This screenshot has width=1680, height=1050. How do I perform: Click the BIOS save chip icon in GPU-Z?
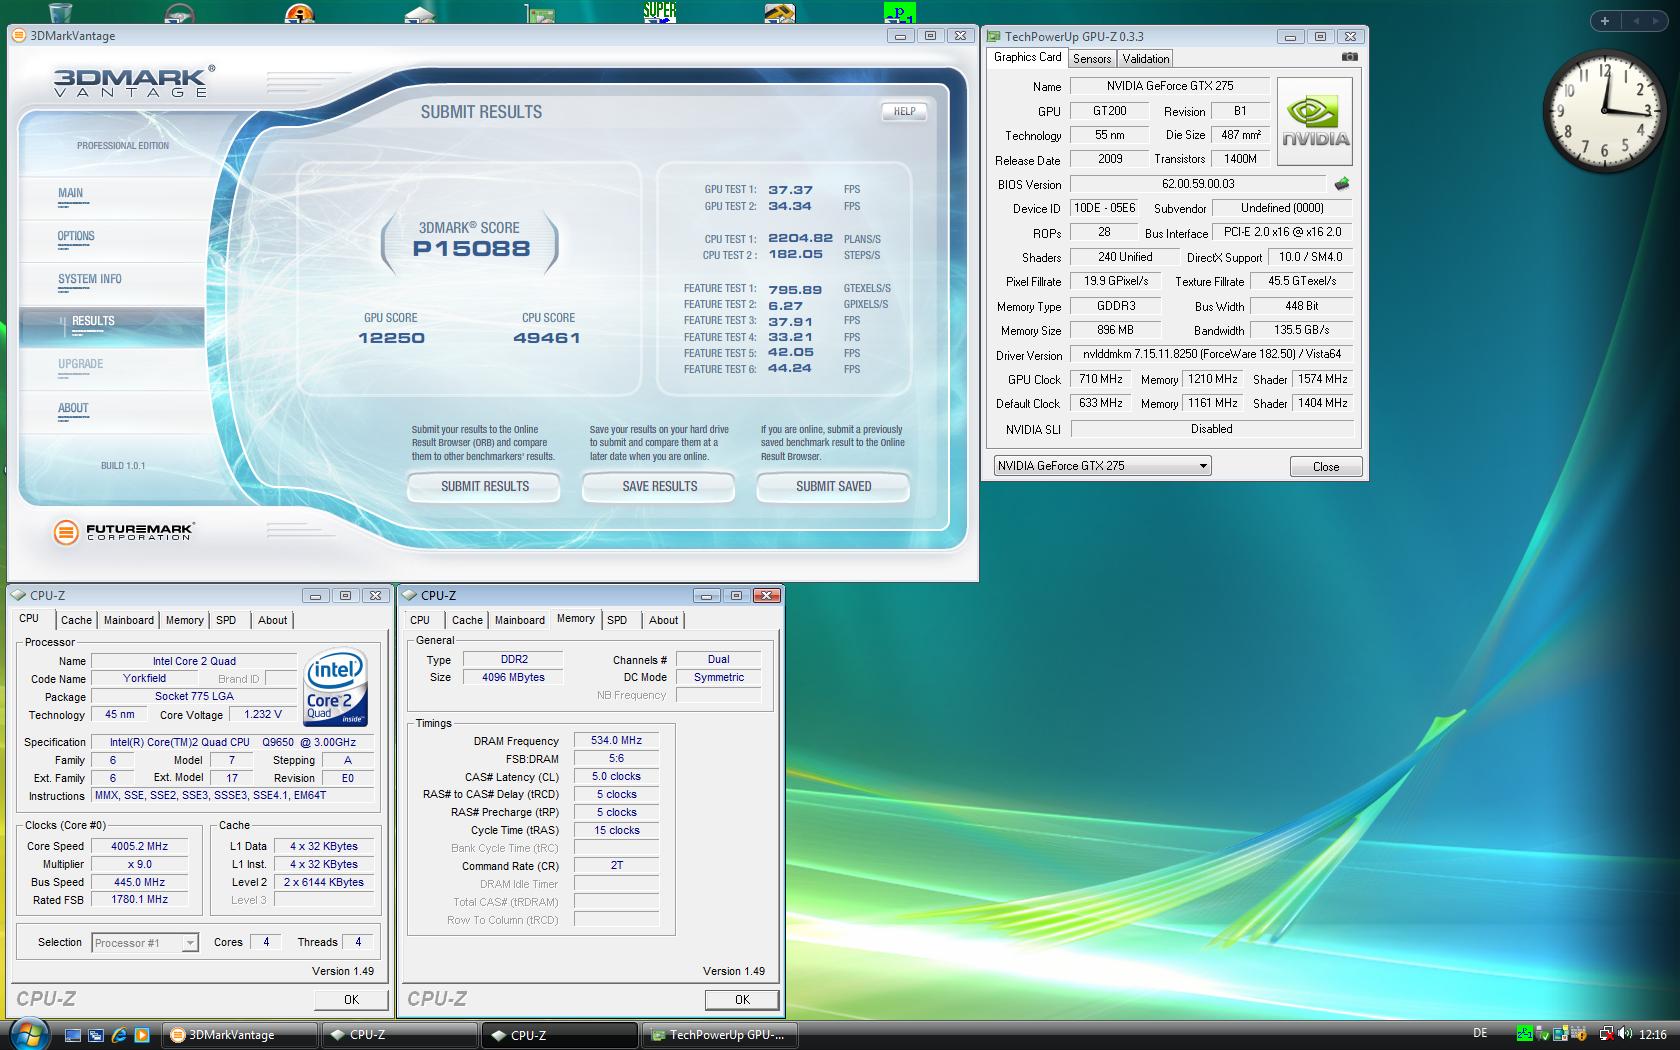point(1342,184)
